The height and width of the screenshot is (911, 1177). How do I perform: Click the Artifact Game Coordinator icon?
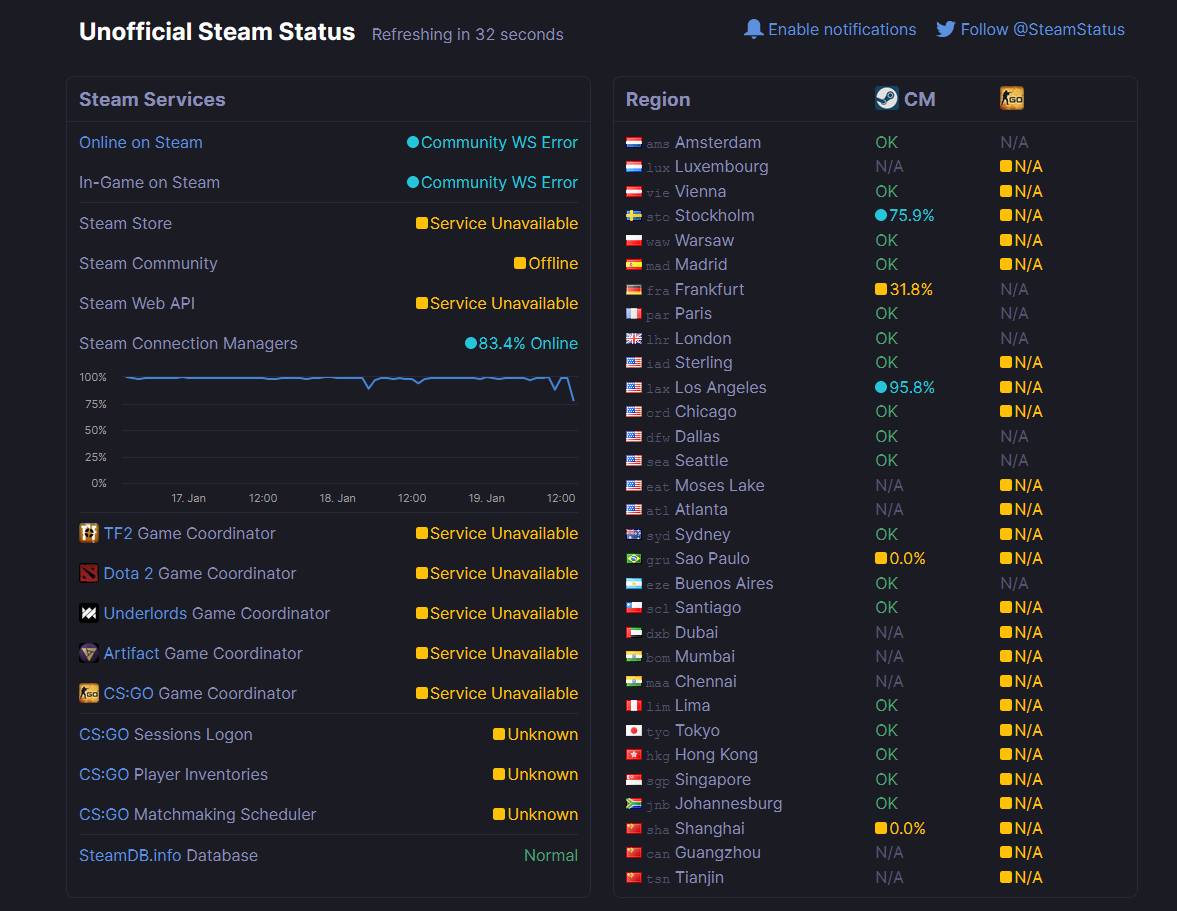tap(89, 653)
